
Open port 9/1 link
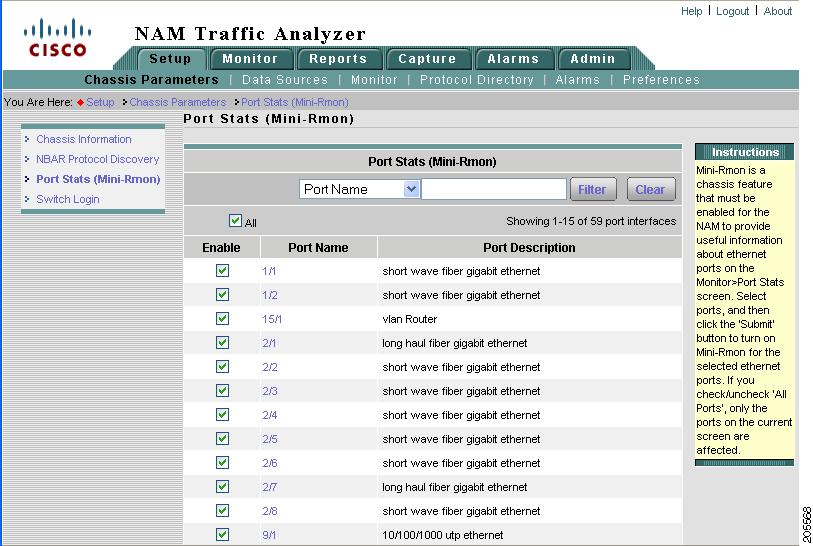pos(269,535)
